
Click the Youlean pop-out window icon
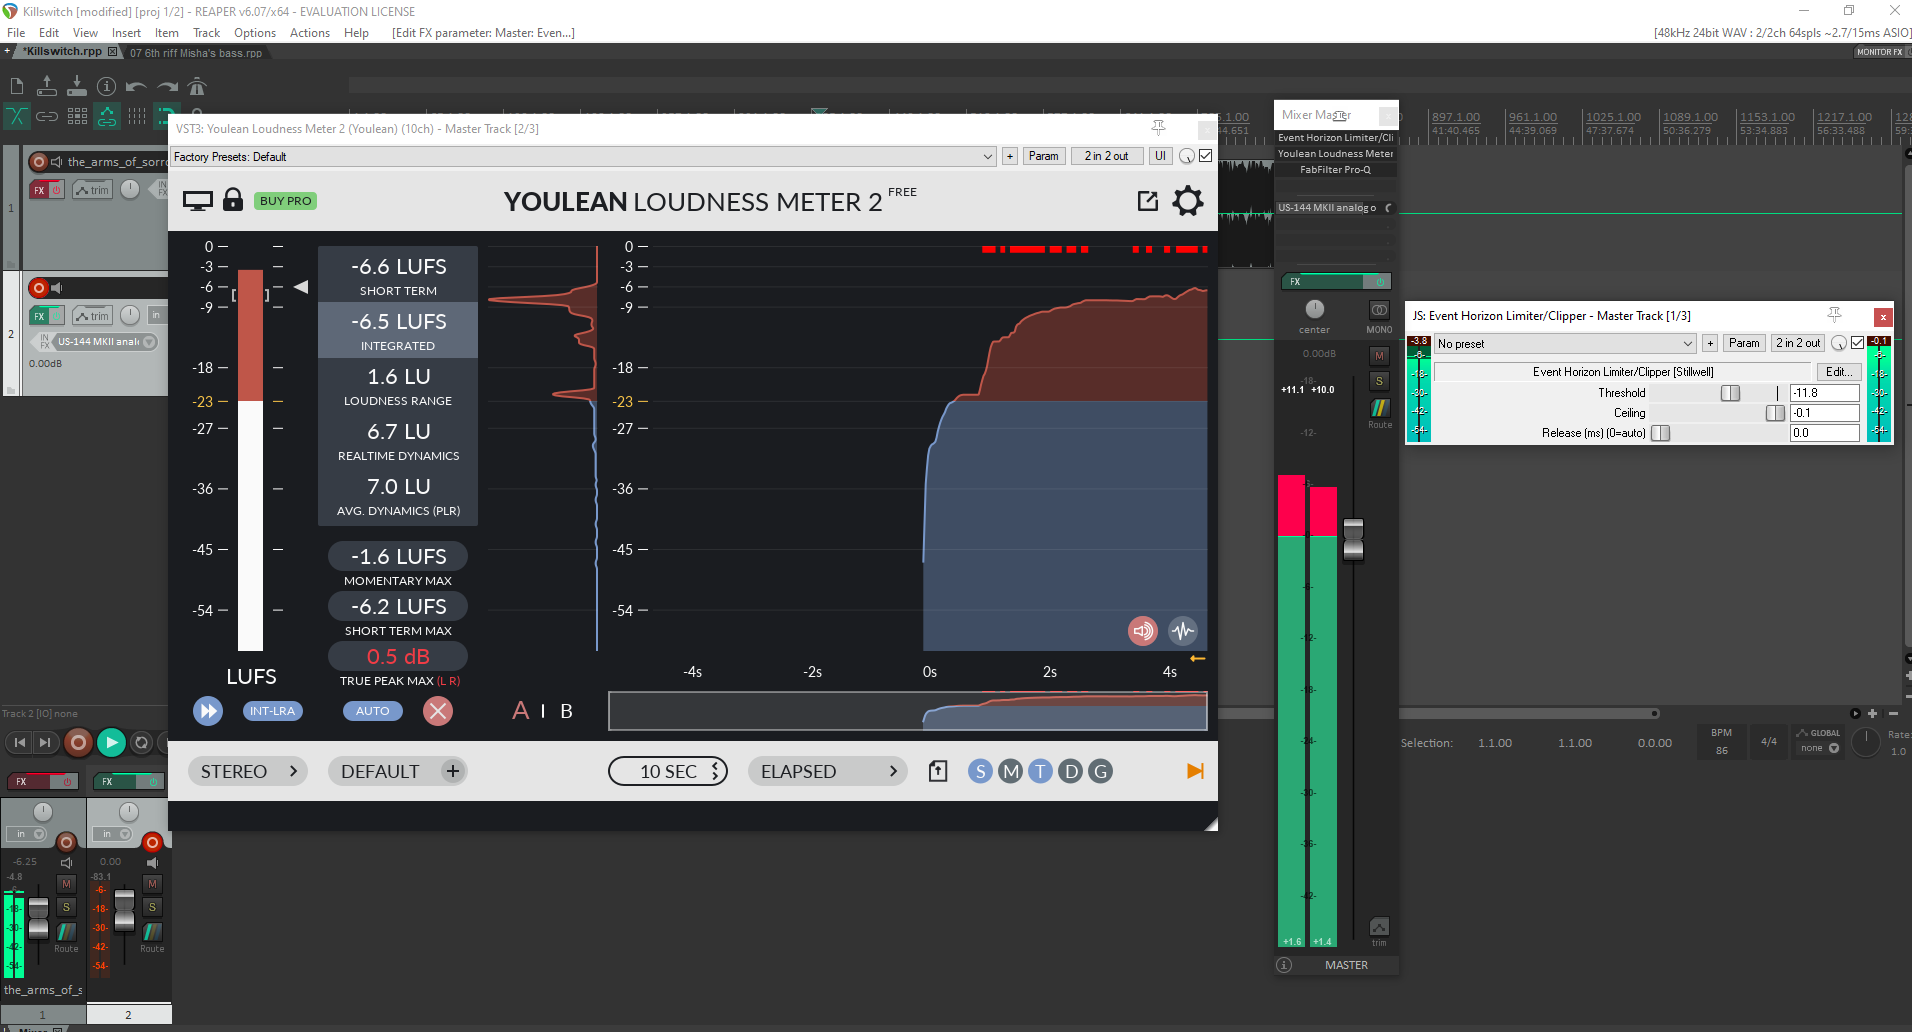coord(1147,201)
